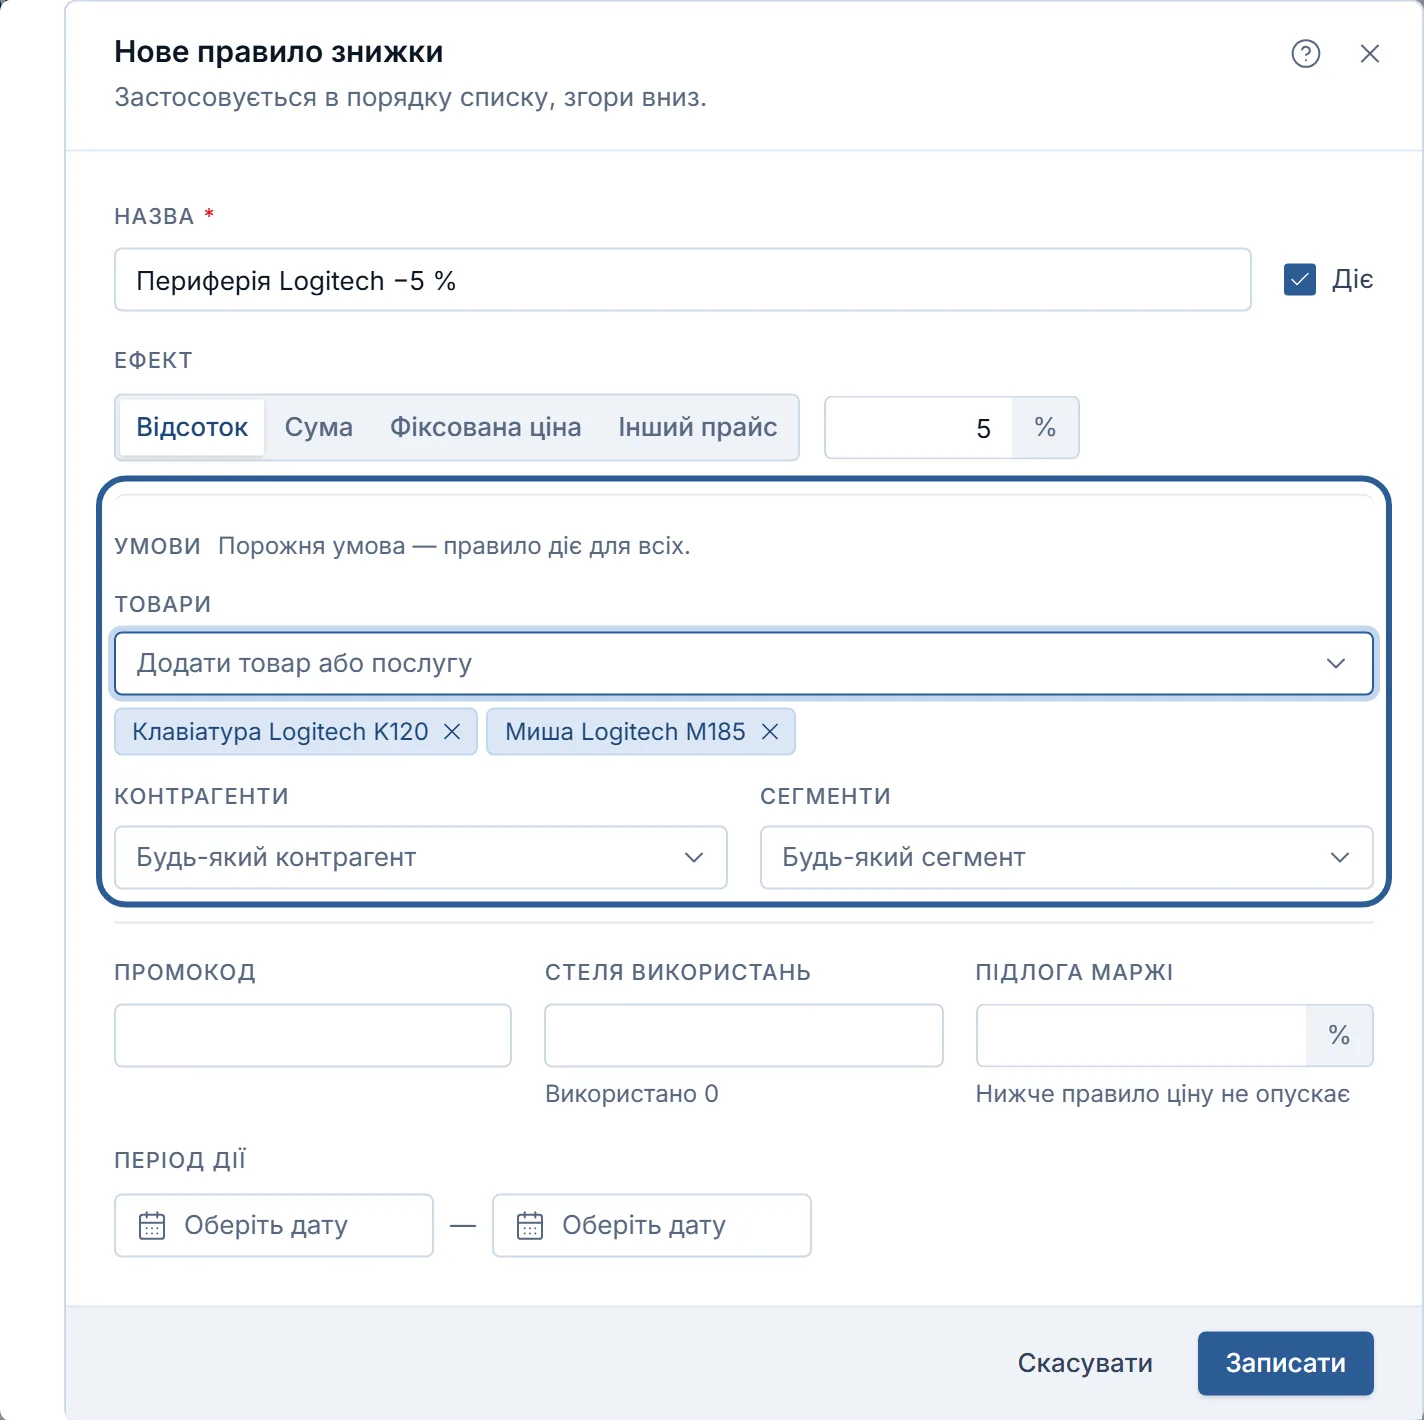Viewport: 1424px width, 1420px height.
Task: Click the Записати button
Action: (x=1286, y=1363)
